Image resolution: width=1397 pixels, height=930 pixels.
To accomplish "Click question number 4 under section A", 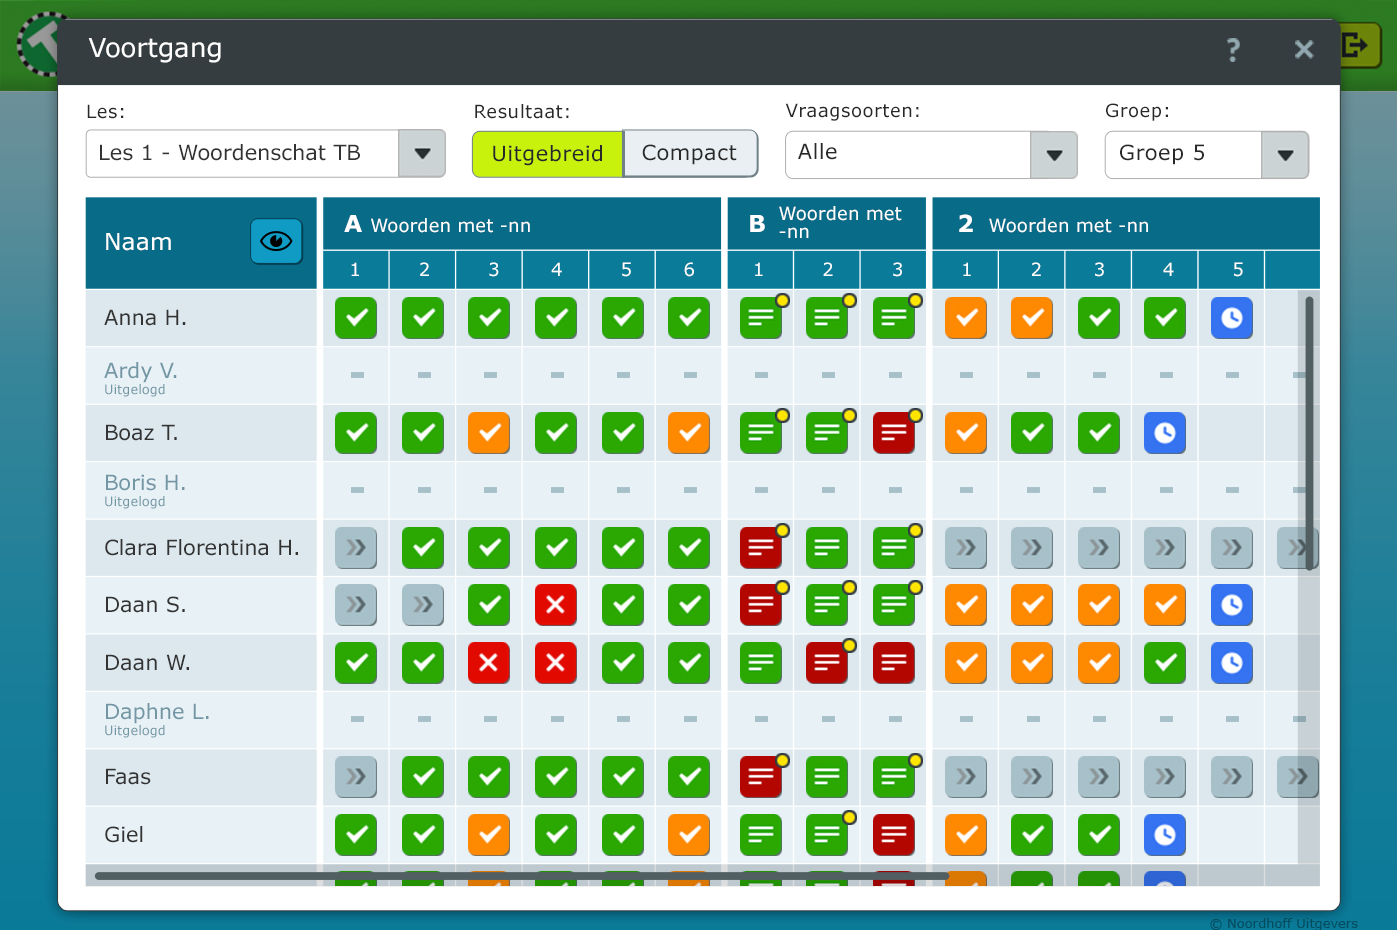I will (556, 270).
